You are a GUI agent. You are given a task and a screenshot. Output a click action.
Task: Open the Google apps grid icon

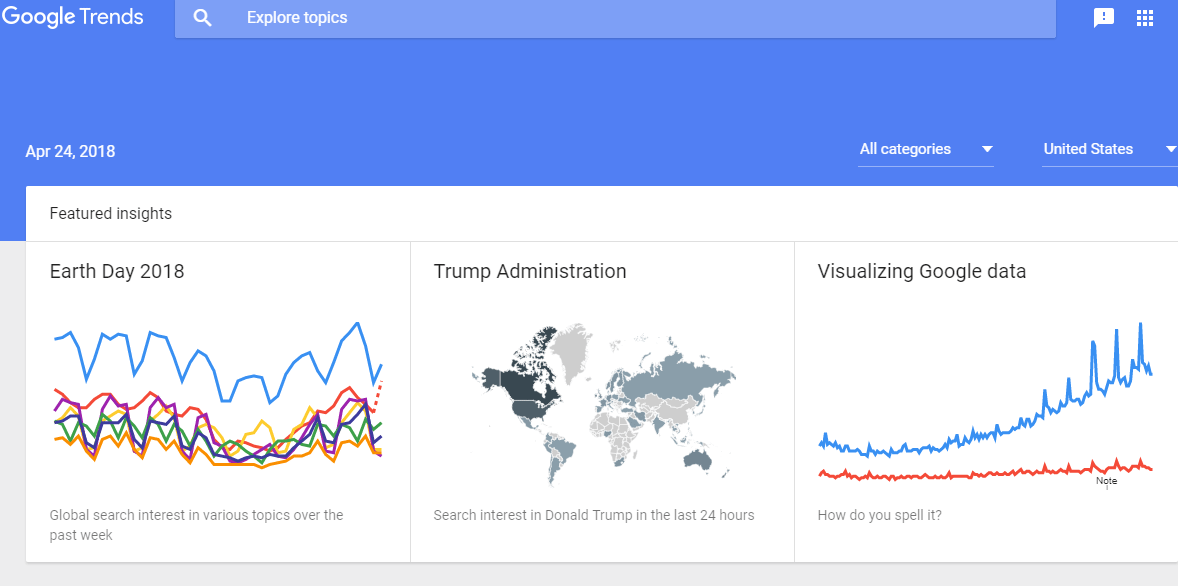pyautogui.click(x=1144, y=18)
